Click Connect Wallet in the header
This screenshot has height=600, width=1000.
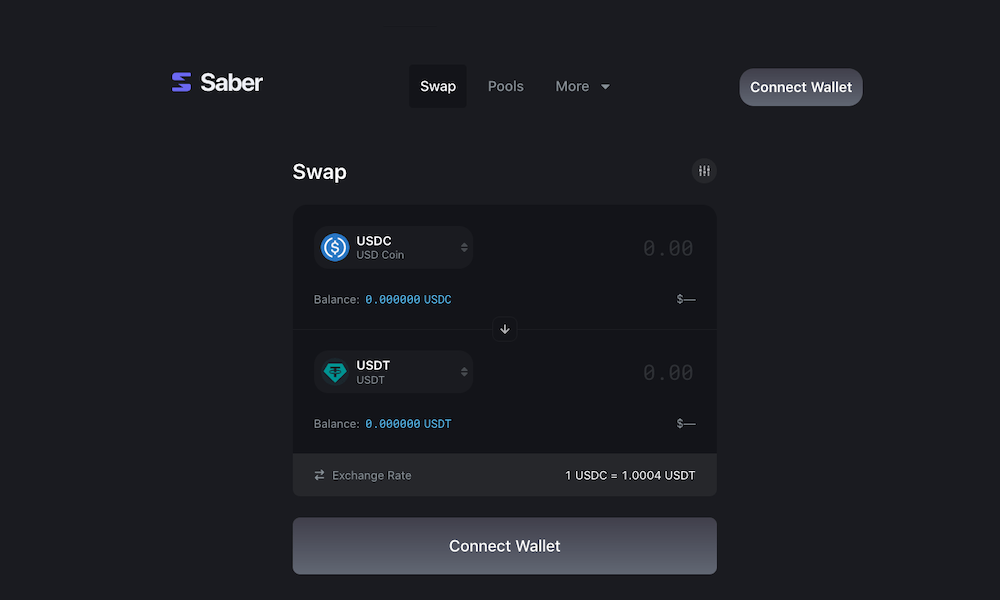[x=801, y=87]
